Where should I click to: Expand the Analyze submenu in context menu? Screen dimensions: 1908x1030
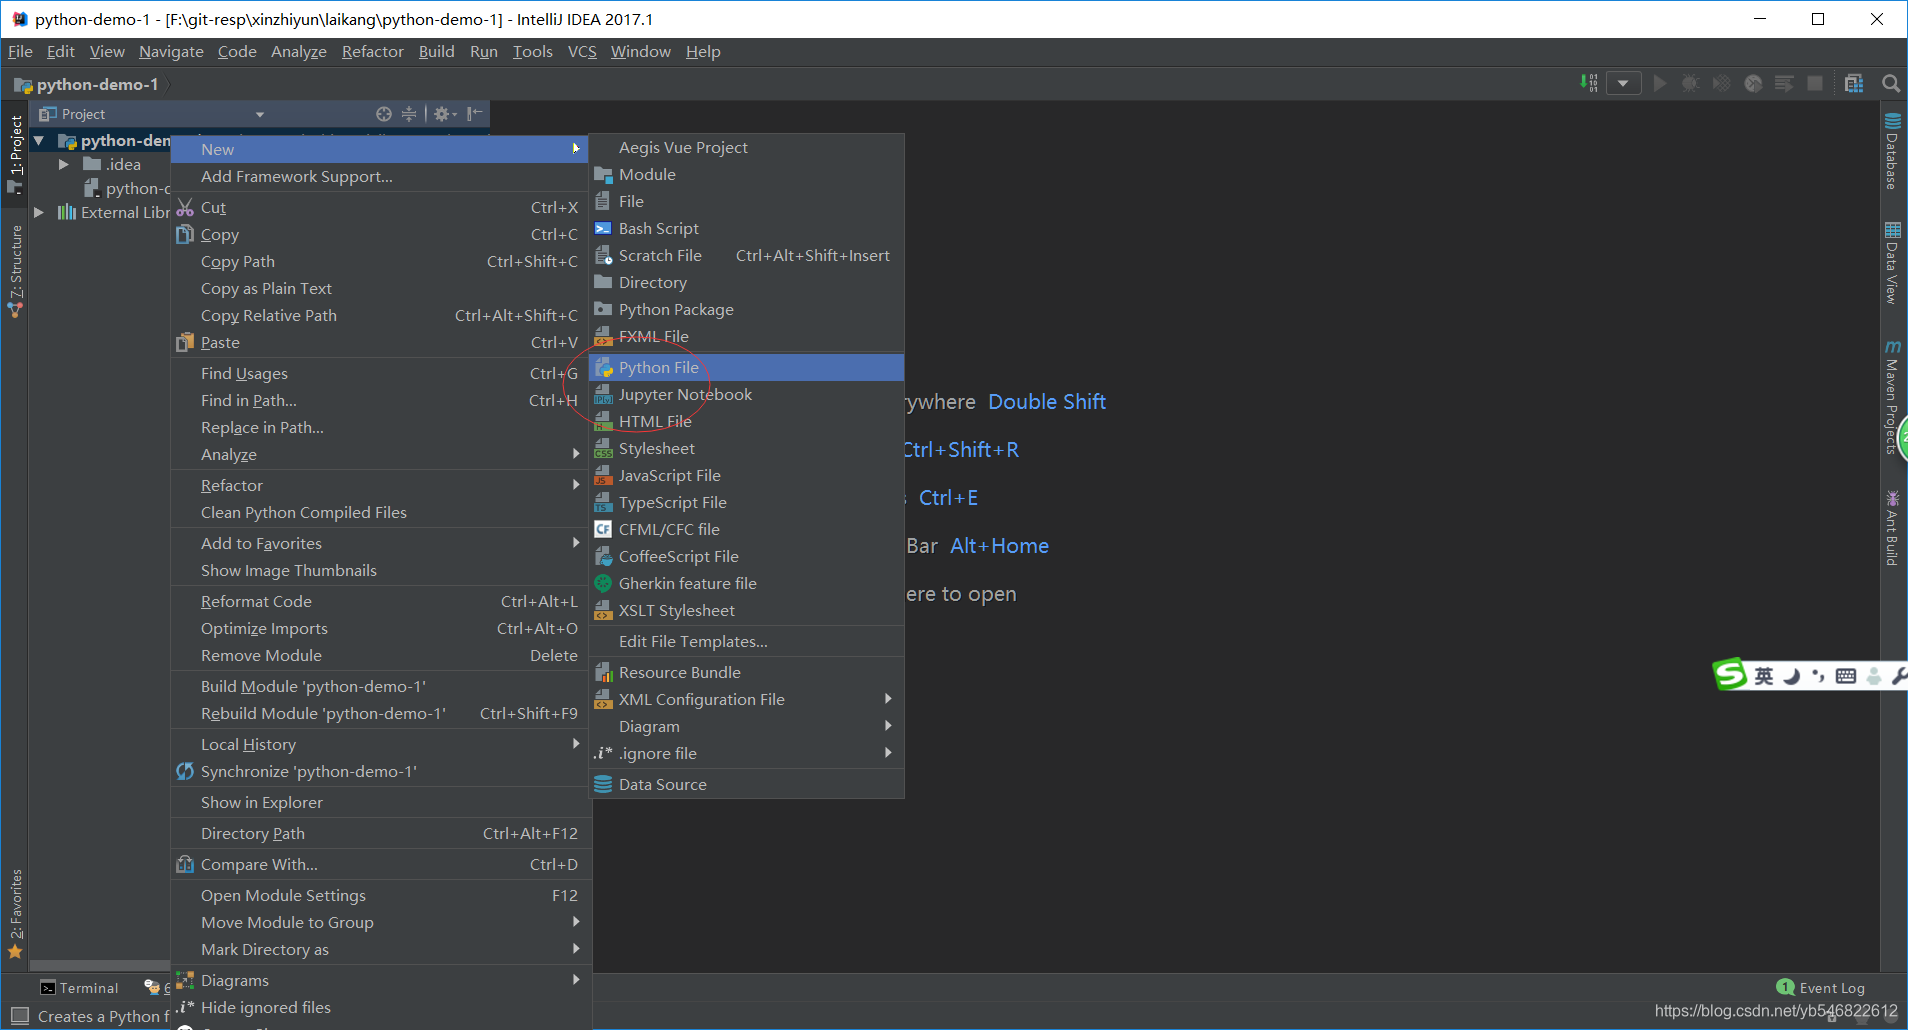click(x=380, y=455)
